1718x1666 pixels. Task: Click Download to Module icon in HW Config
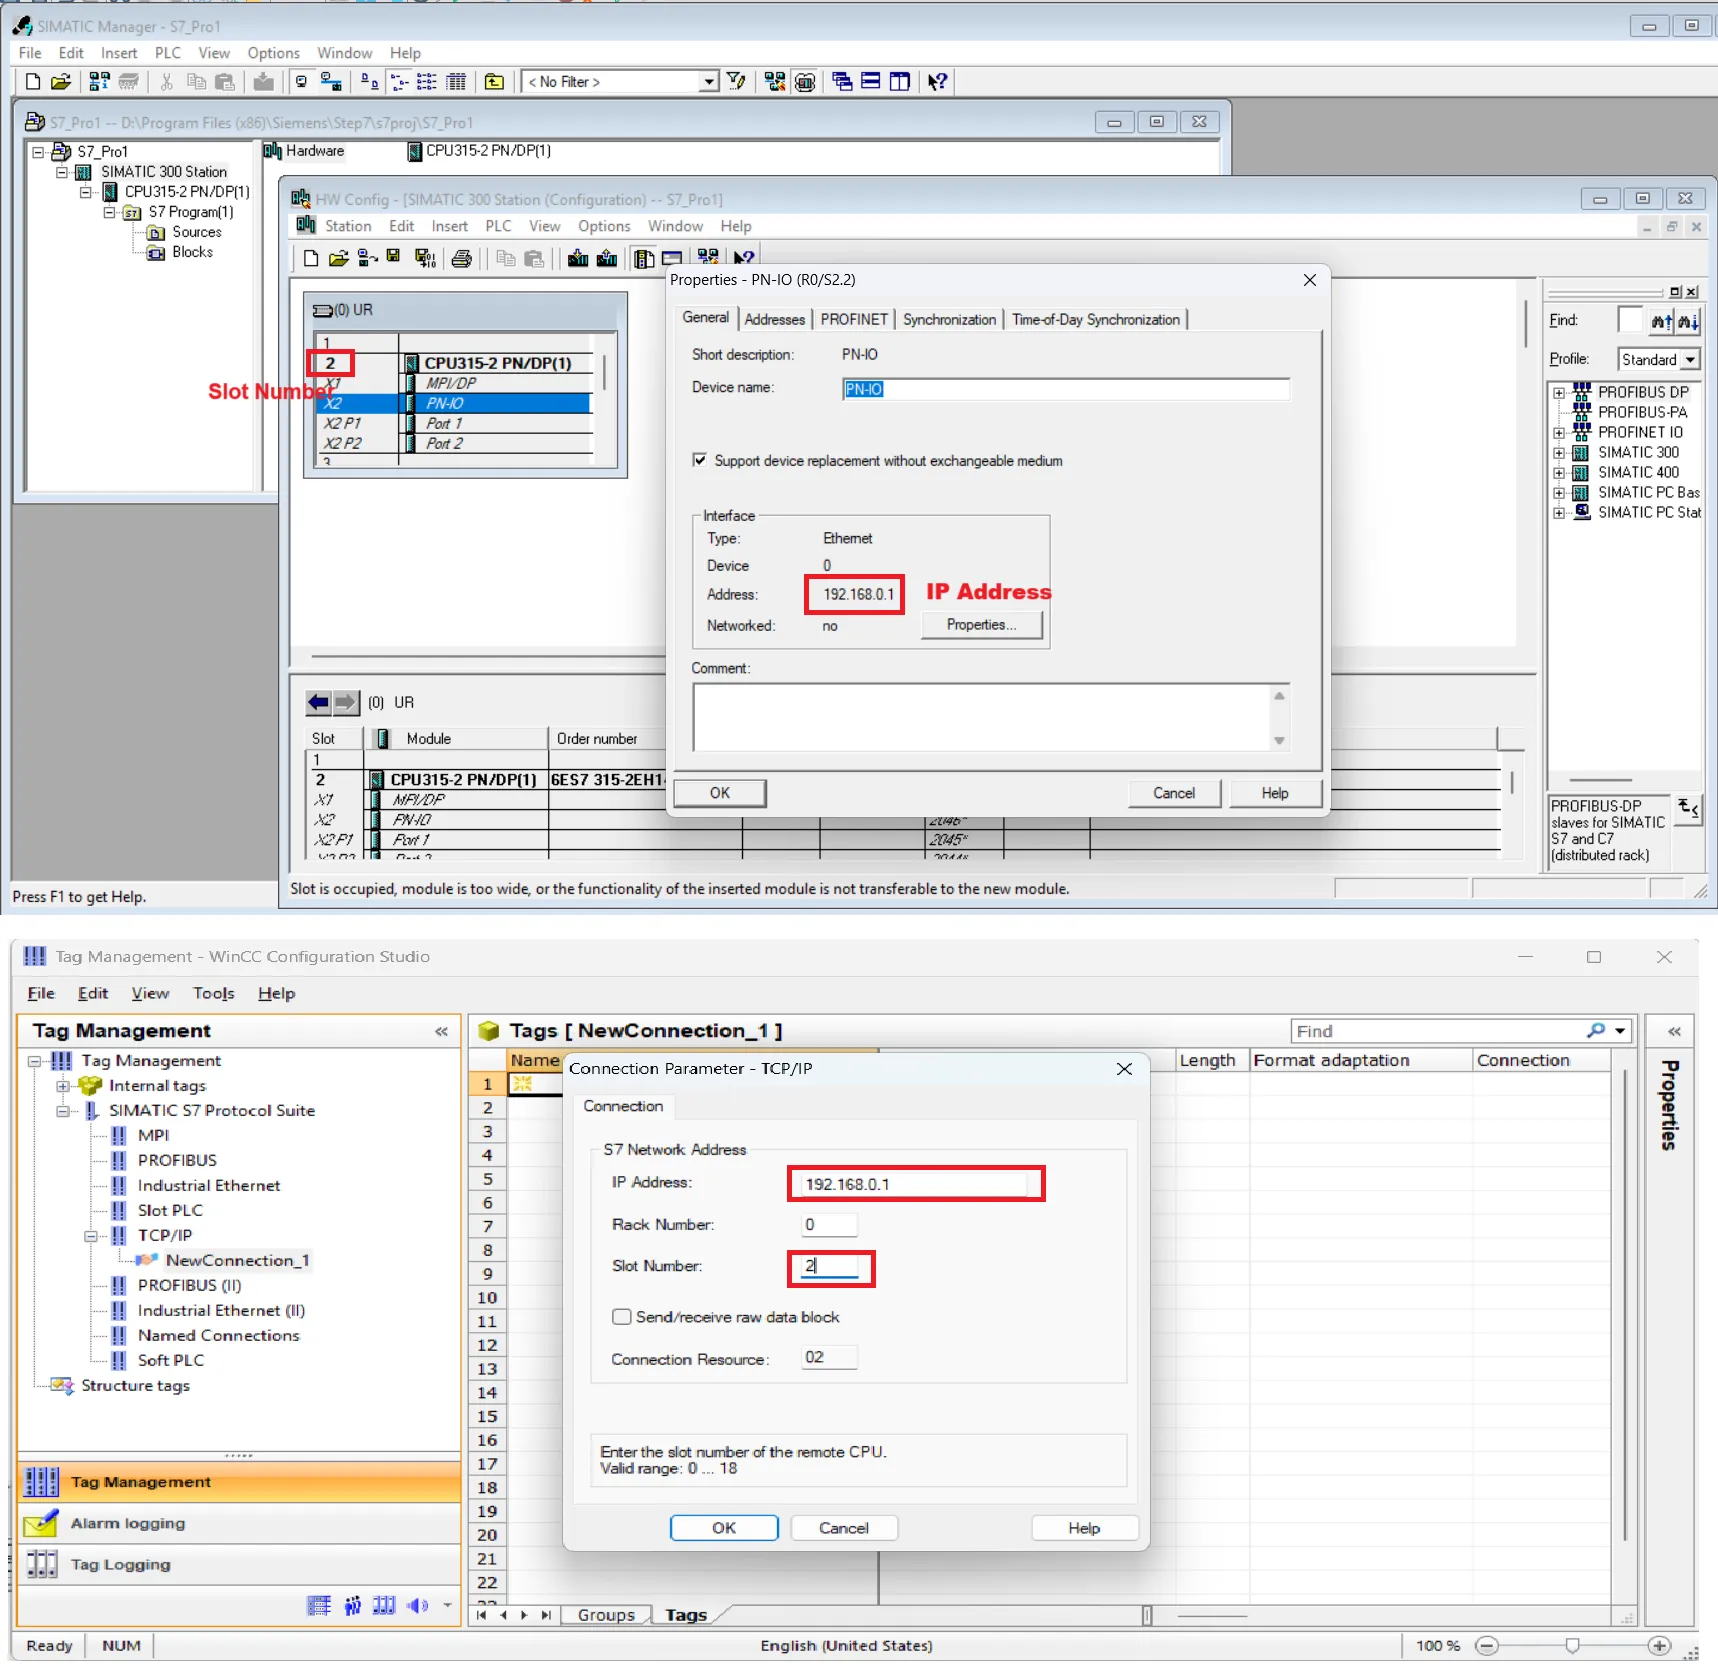pyautogui.click(x=578, y=258)
